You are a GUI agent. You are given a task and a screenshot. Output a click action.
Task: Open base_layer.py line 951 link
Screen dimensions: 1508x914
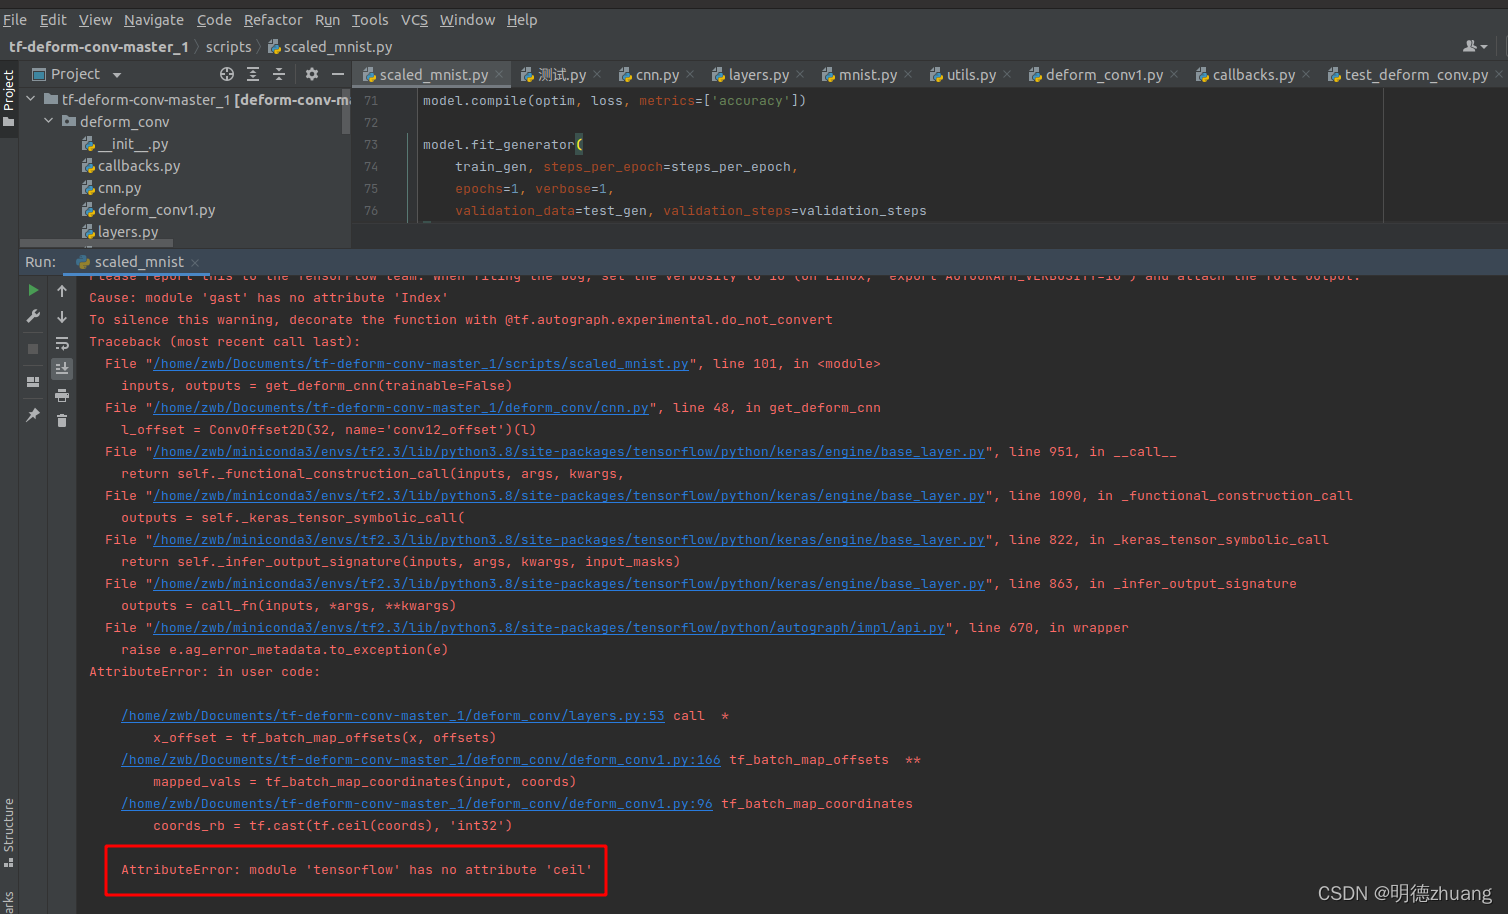569,452
